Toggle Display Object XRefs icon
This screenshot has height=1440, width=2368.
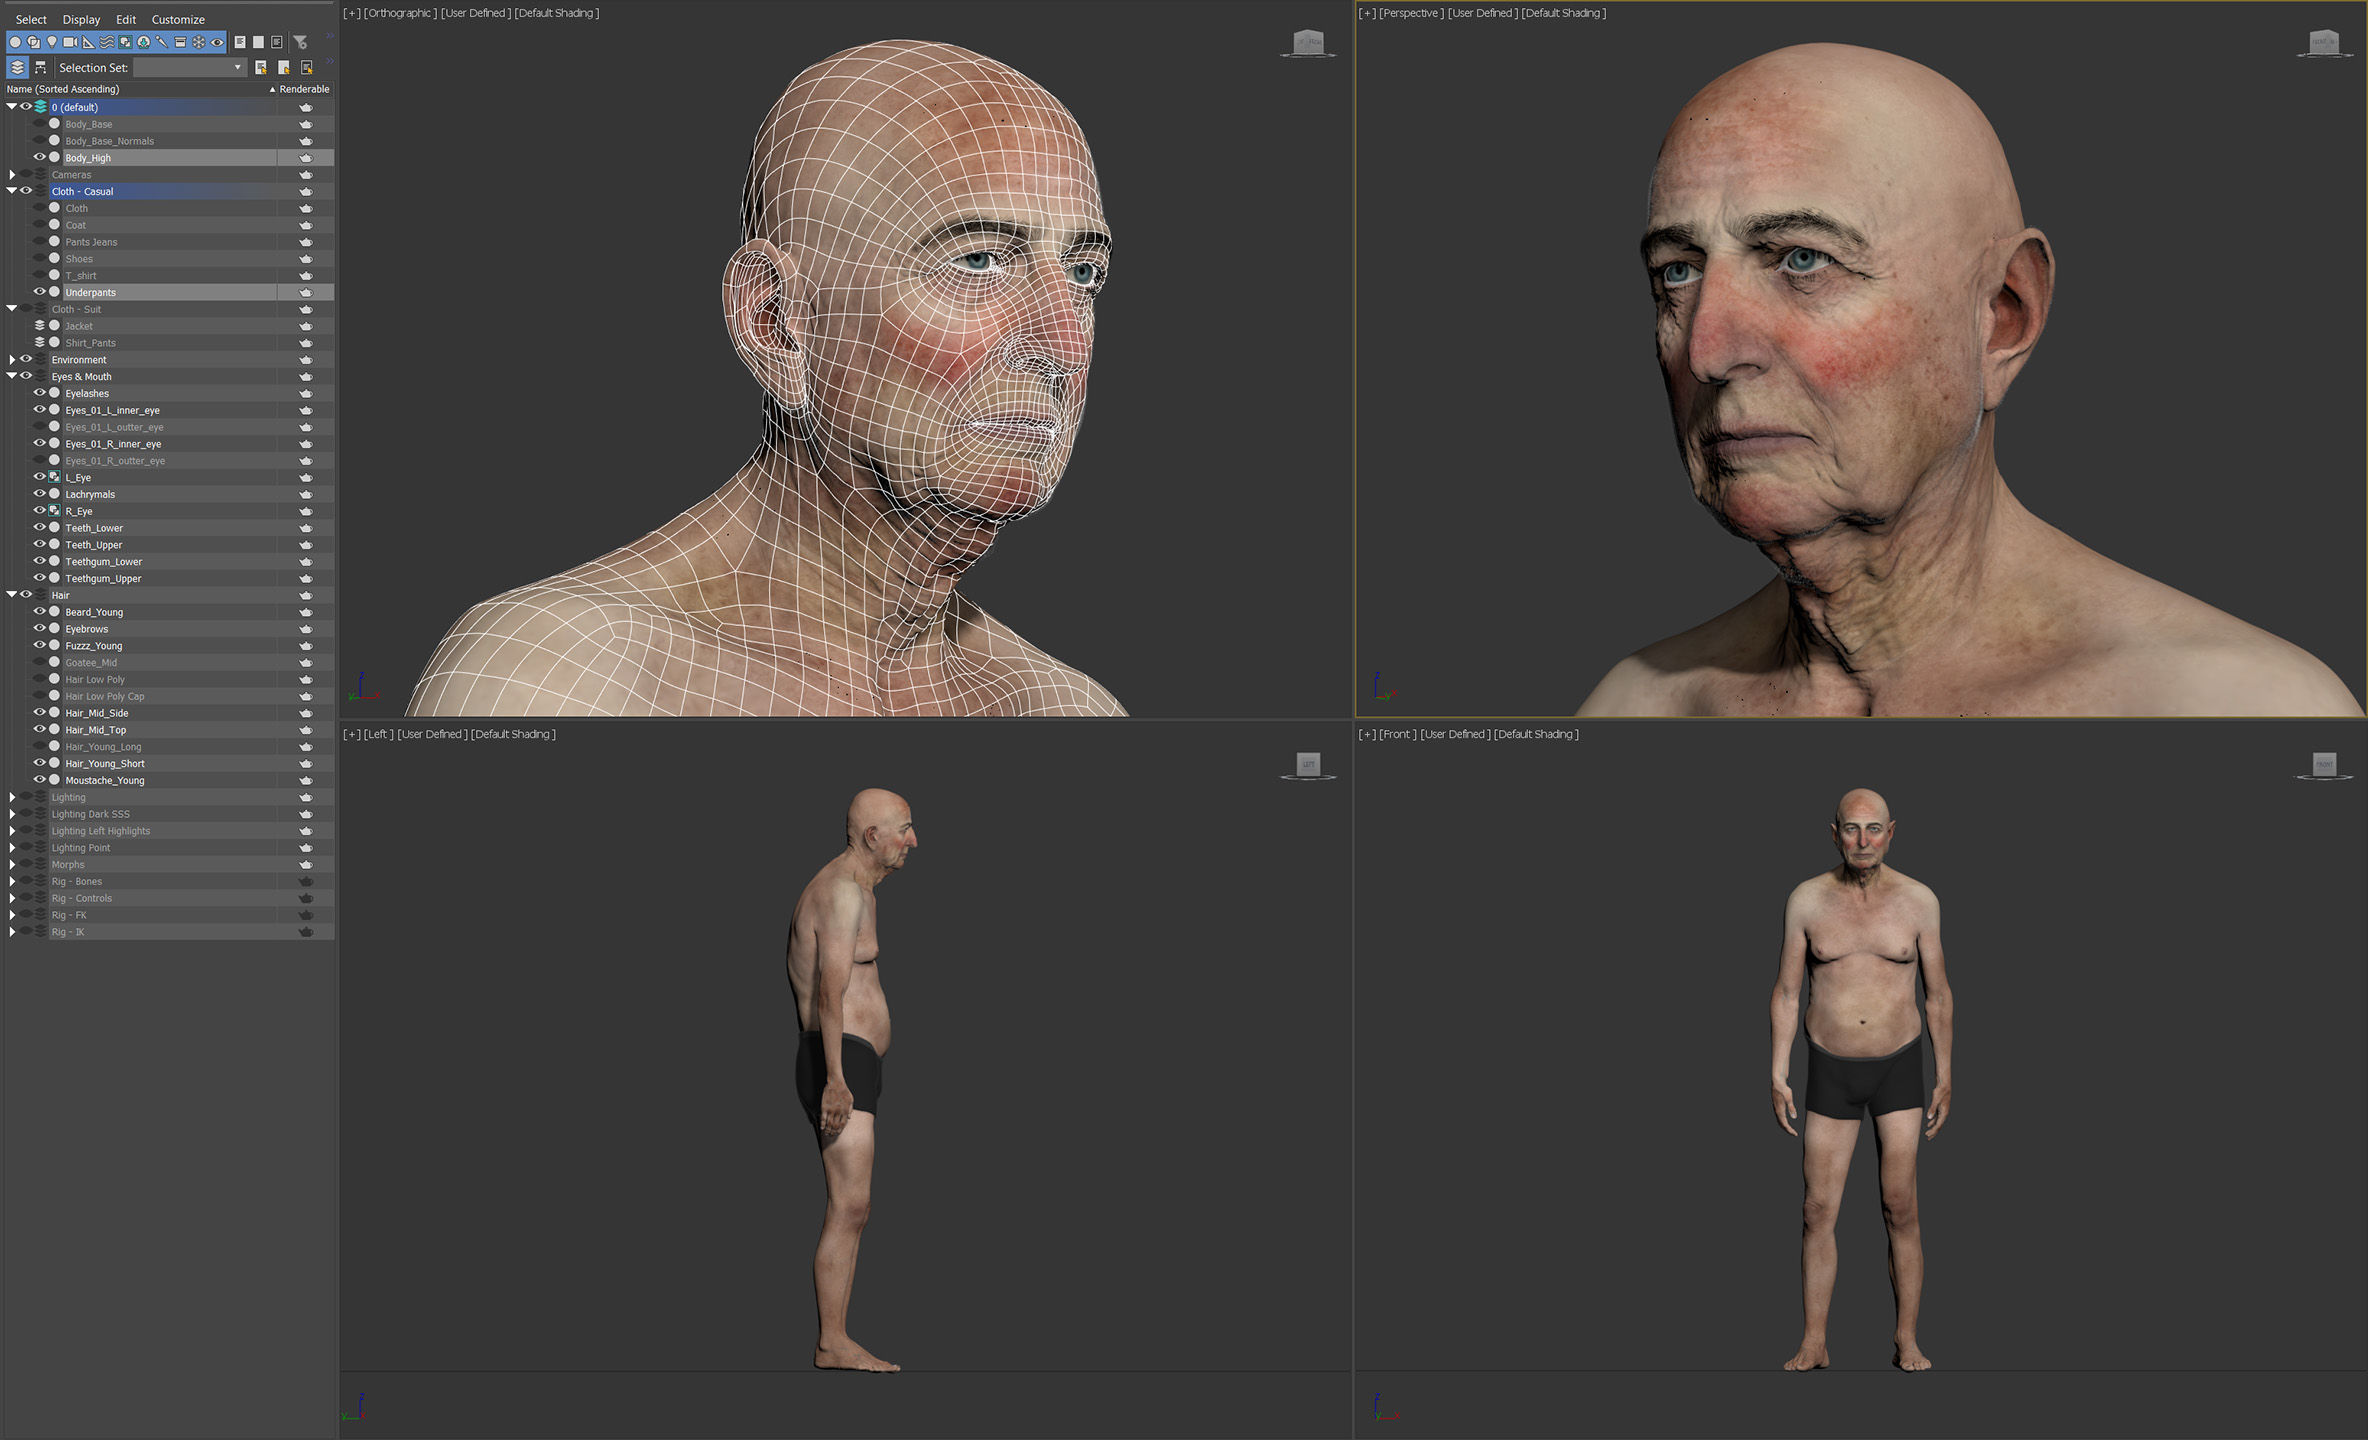tap(143, 42)
